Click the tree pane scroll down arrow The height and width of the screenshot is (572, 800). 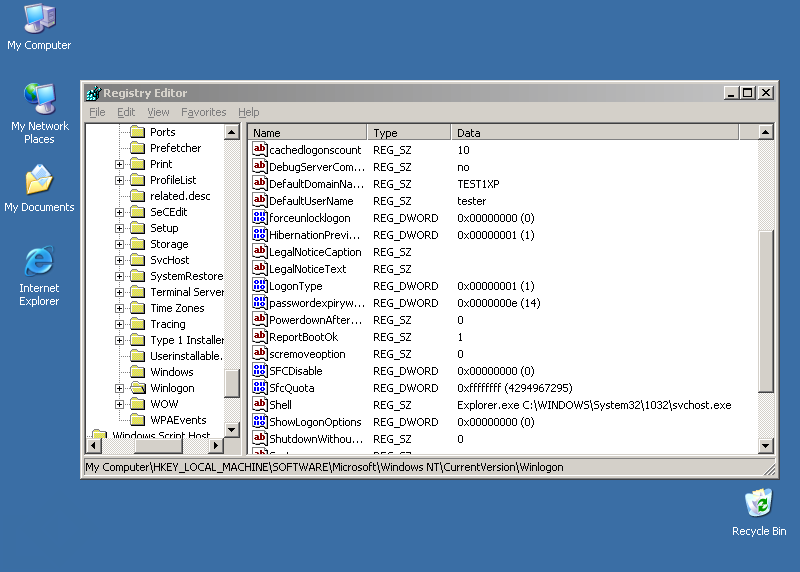point(232,430)
